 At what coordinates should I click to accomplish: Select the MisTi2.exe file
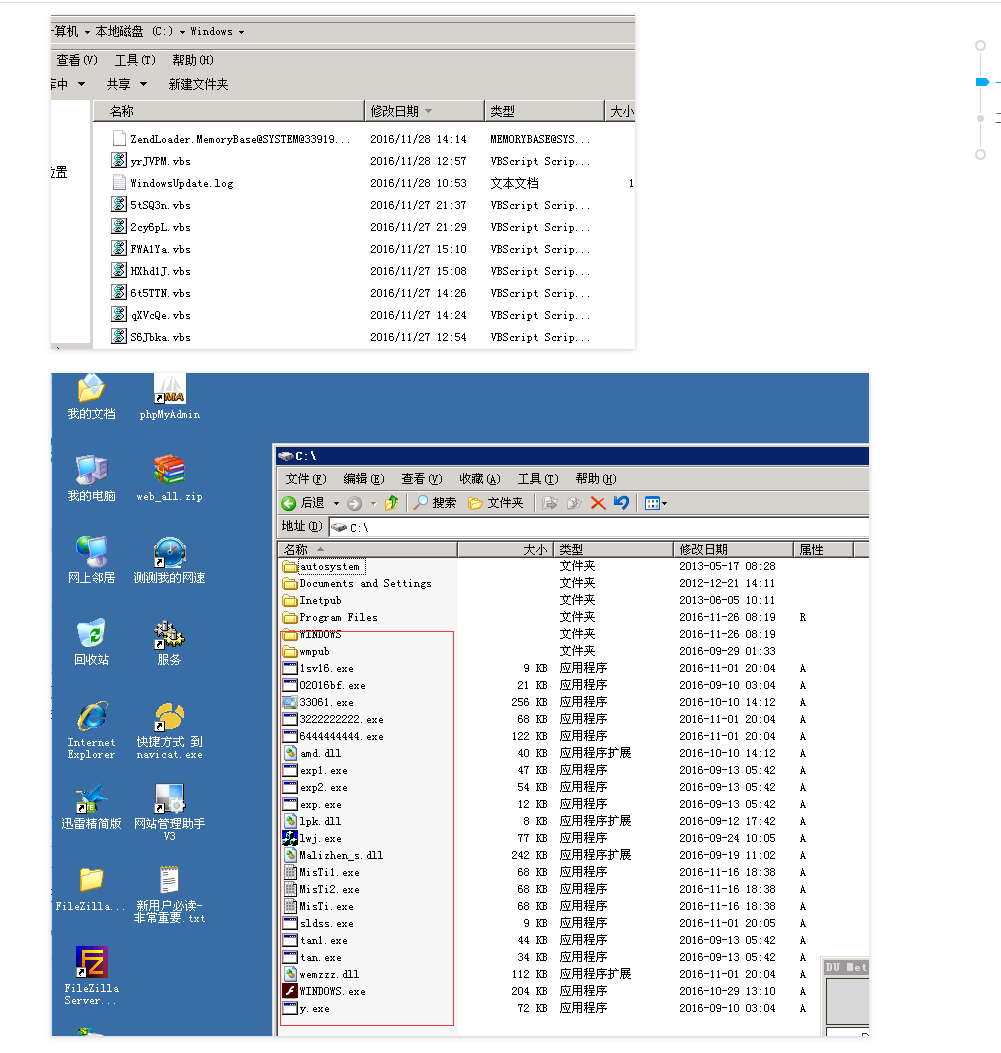(x=321, y=889)
